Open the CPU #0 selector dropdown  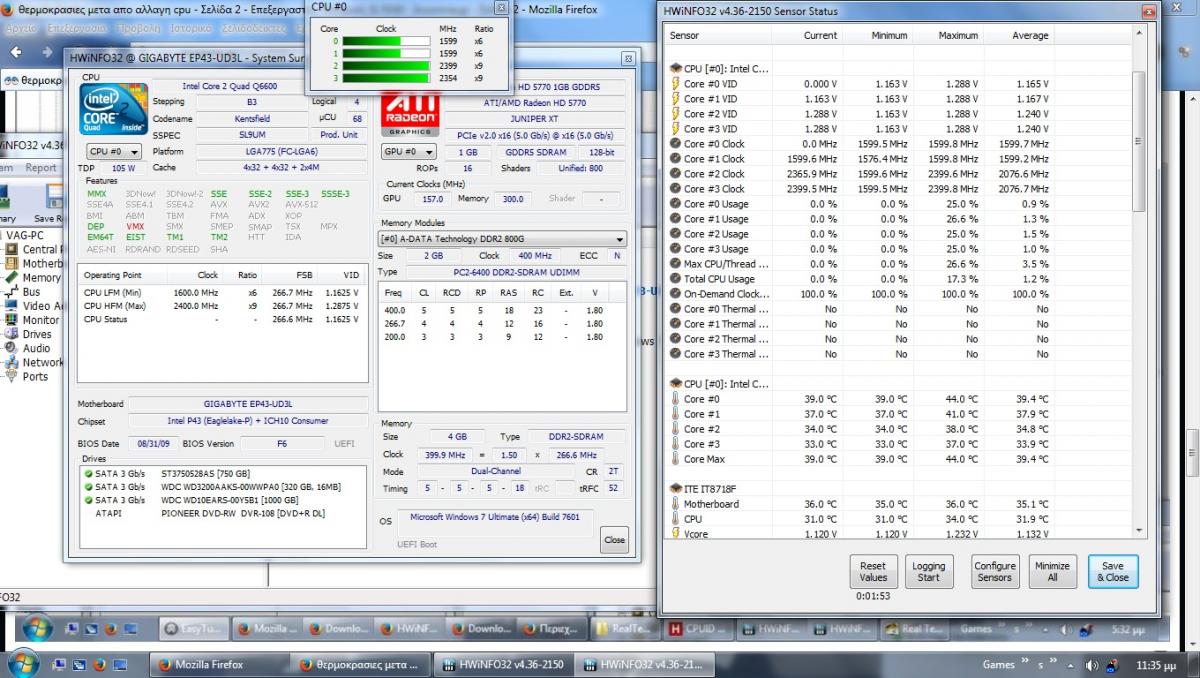click(x=114, y=151)
